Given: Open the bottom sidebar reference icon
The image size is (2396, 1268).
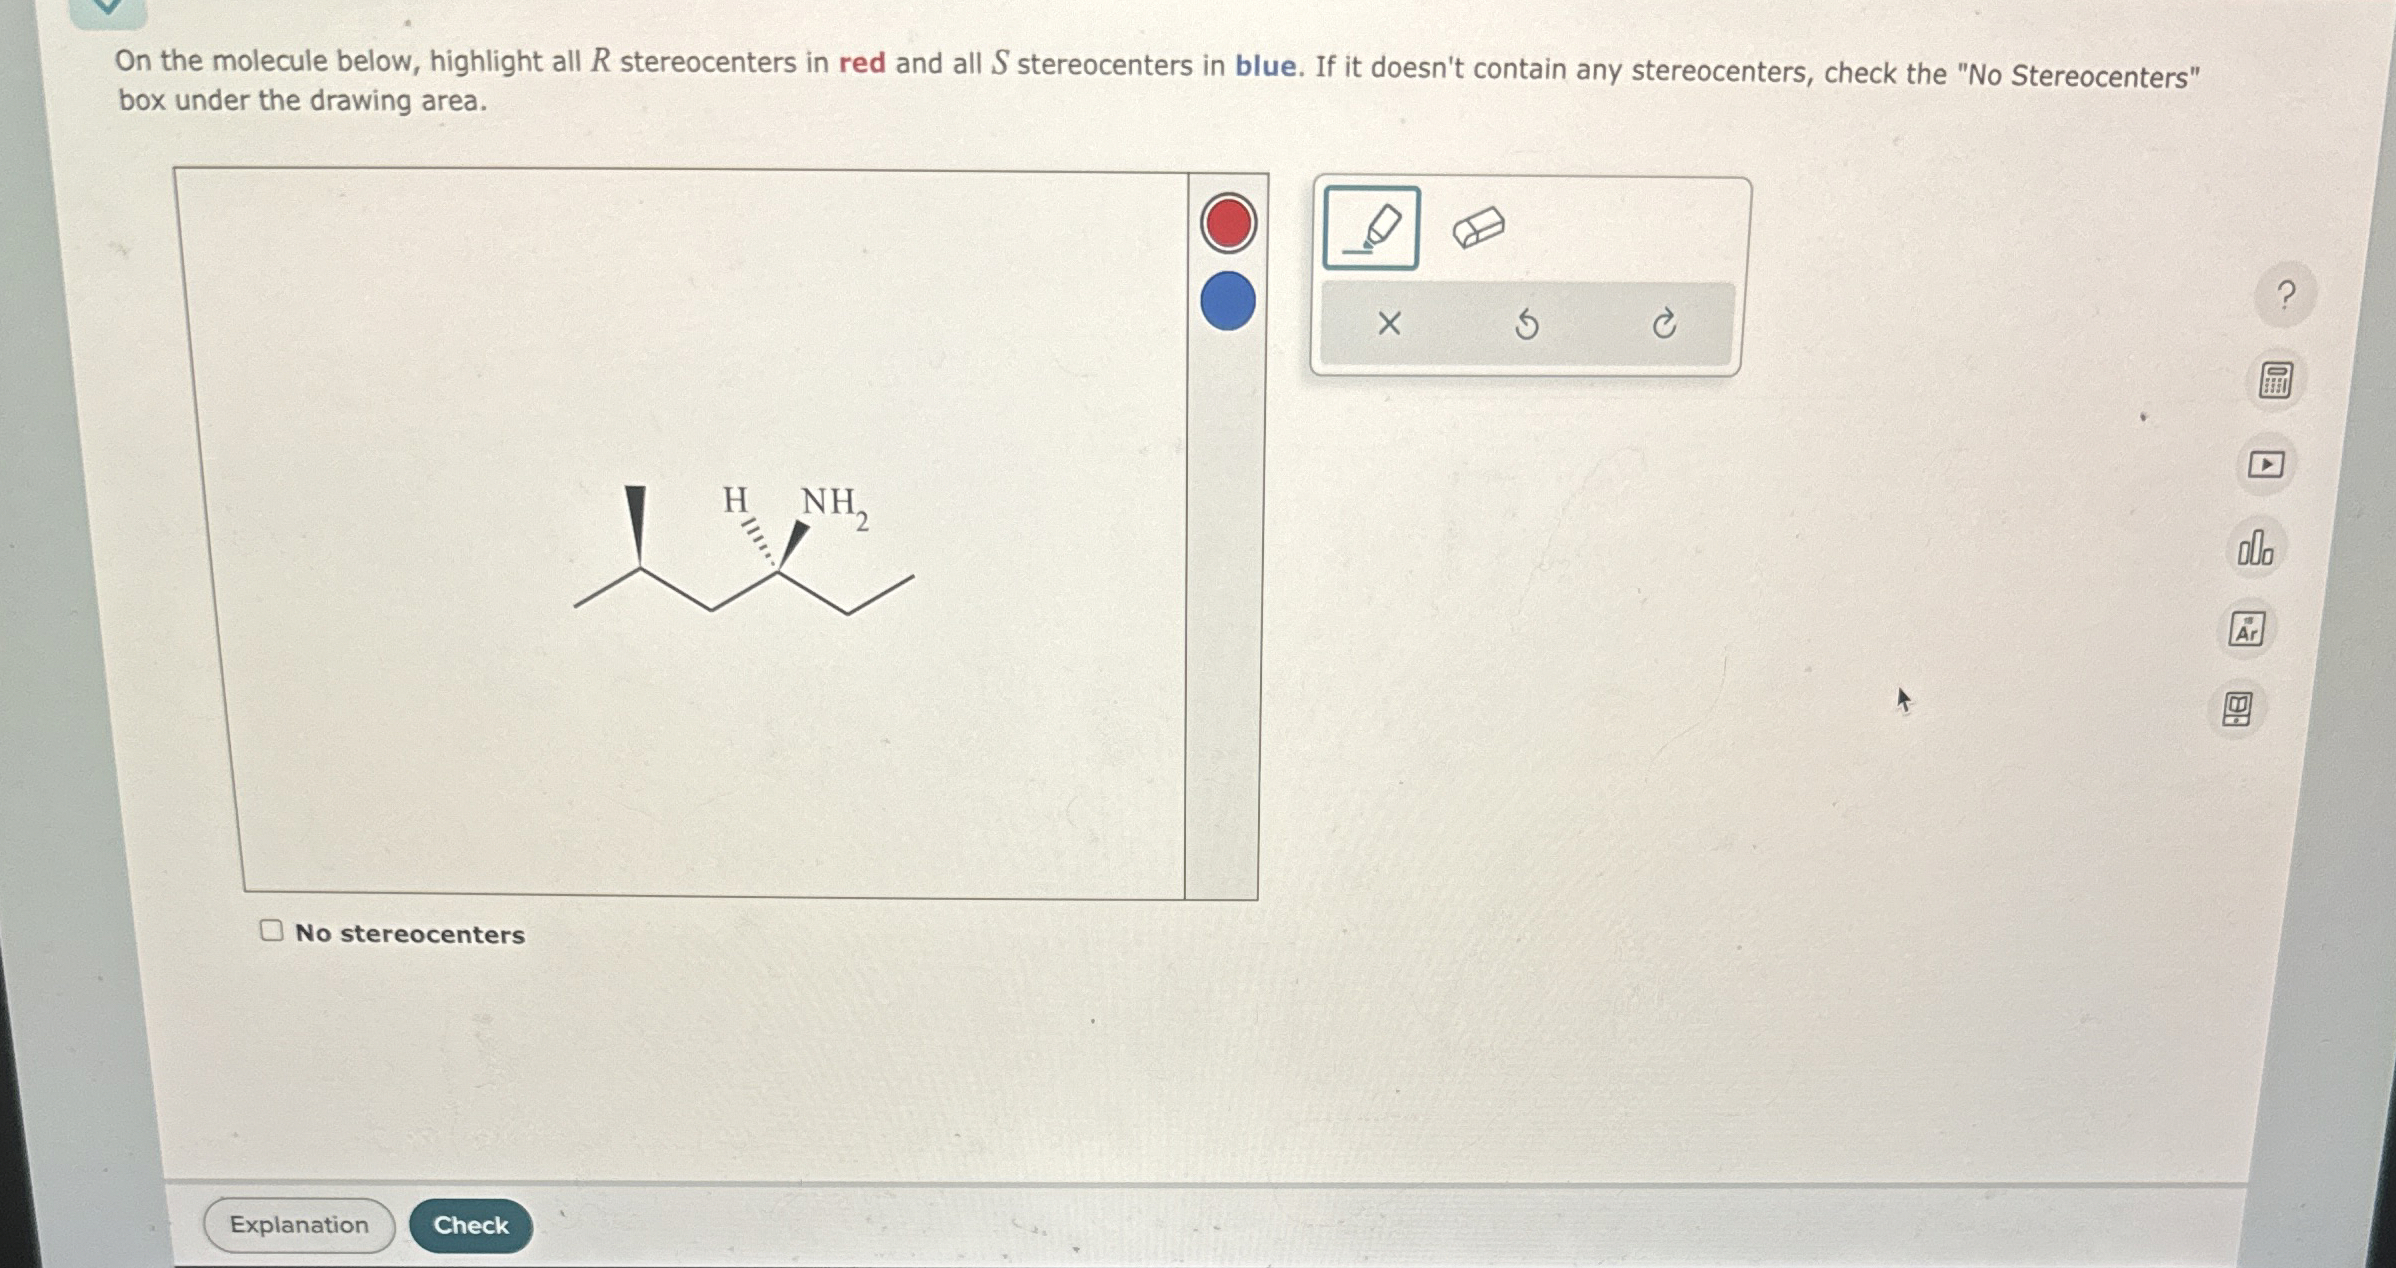Looking at the screenshot, I should pos(2237,709).
